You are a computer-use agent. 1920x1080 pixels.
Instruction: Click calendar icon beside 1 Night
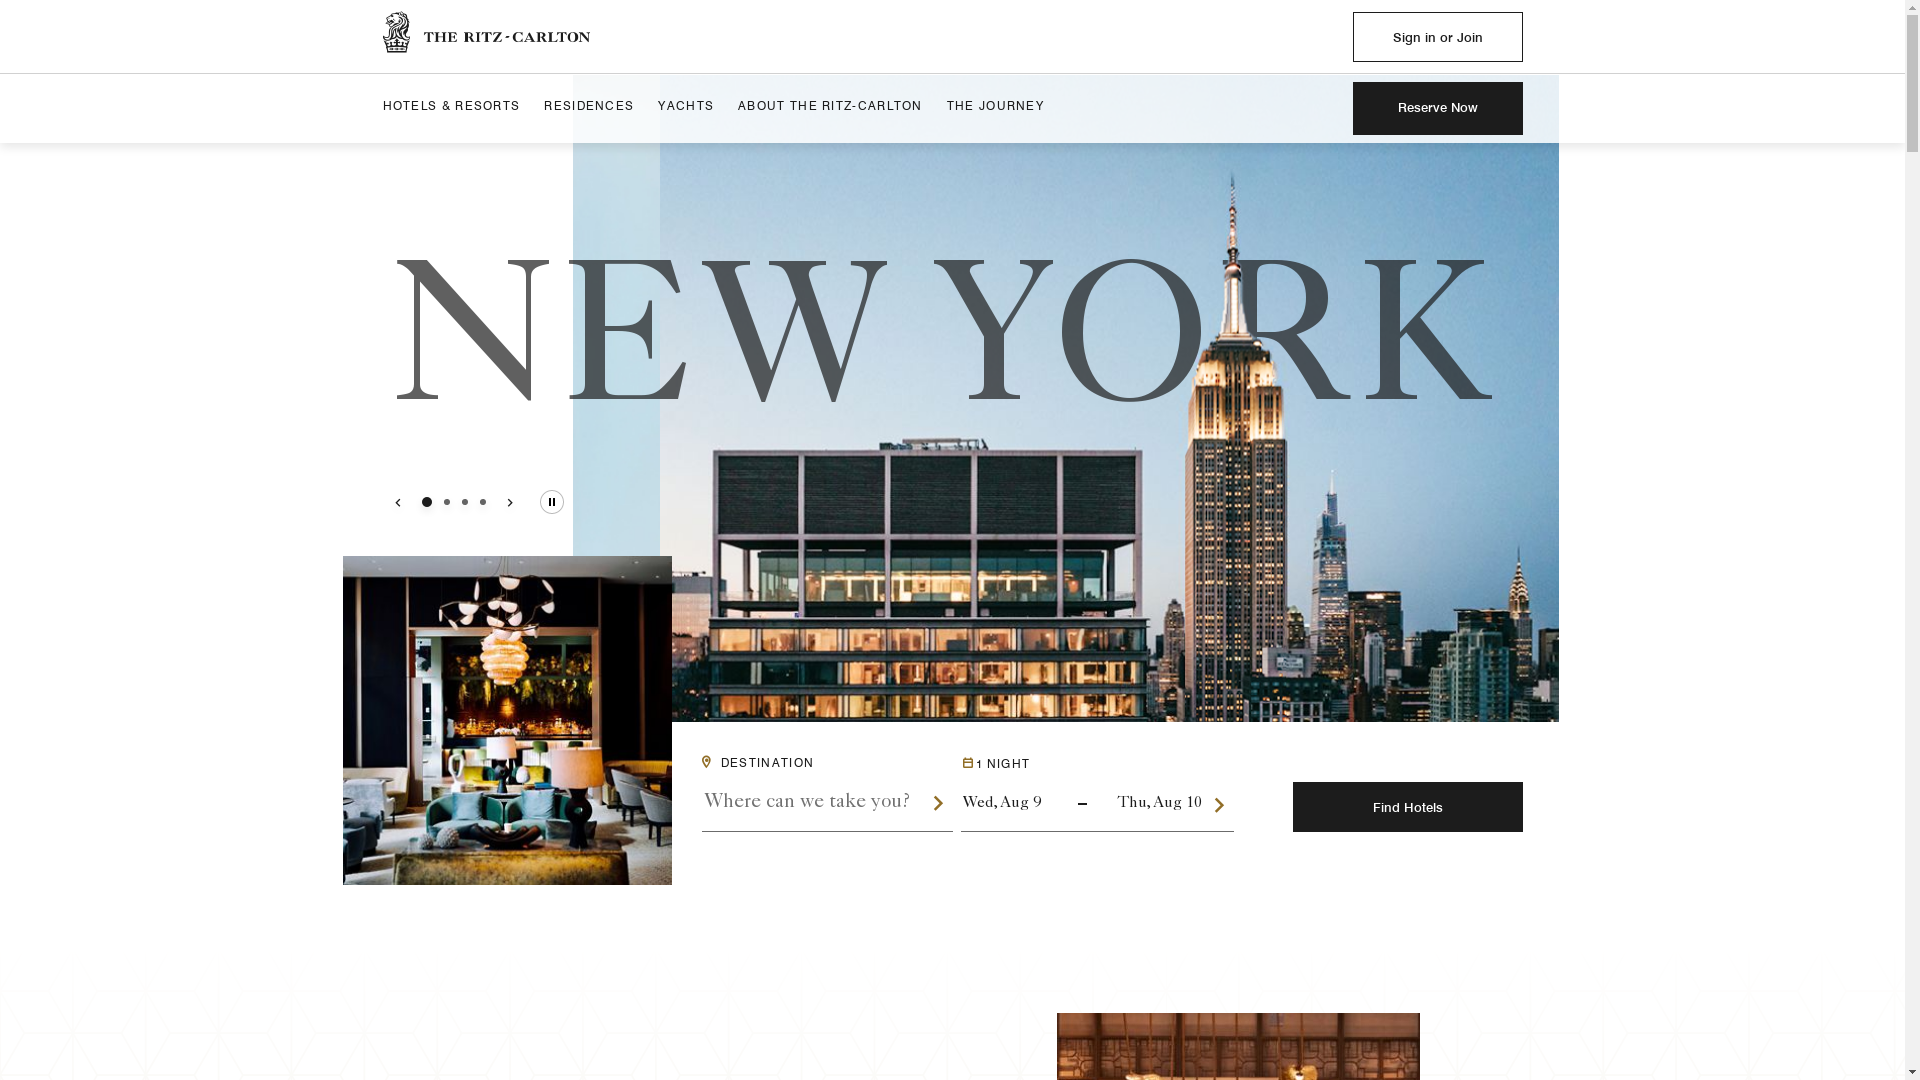(967, 763)
